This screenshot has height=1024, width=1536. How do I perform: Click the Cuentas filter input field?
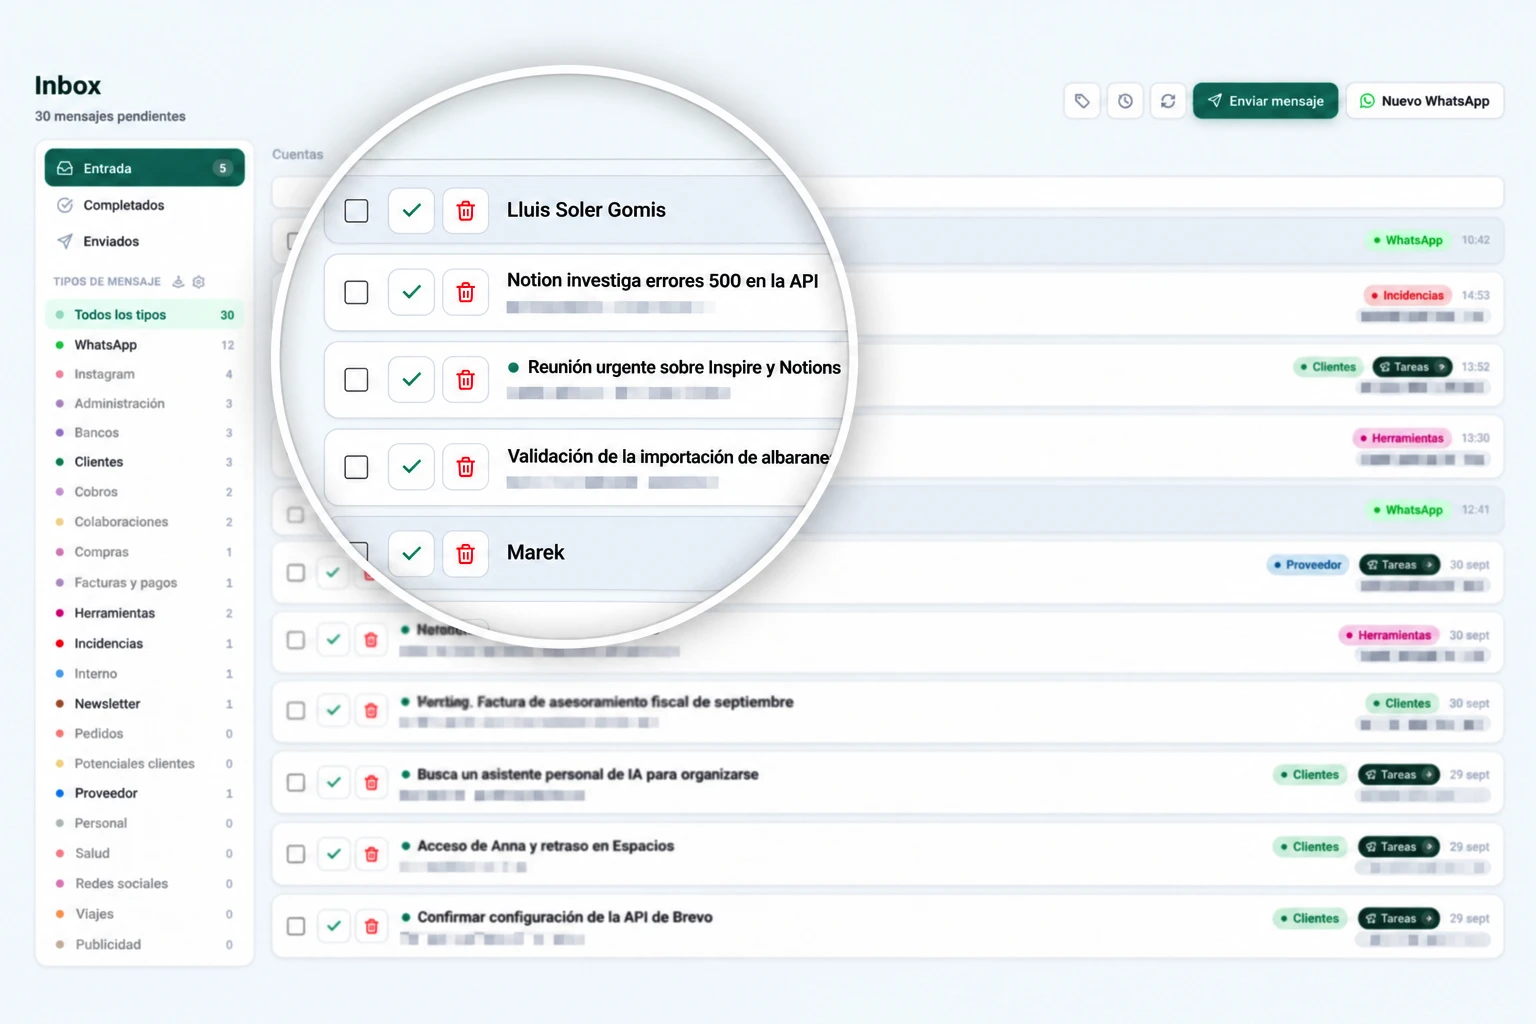click(x=888, y=192)
